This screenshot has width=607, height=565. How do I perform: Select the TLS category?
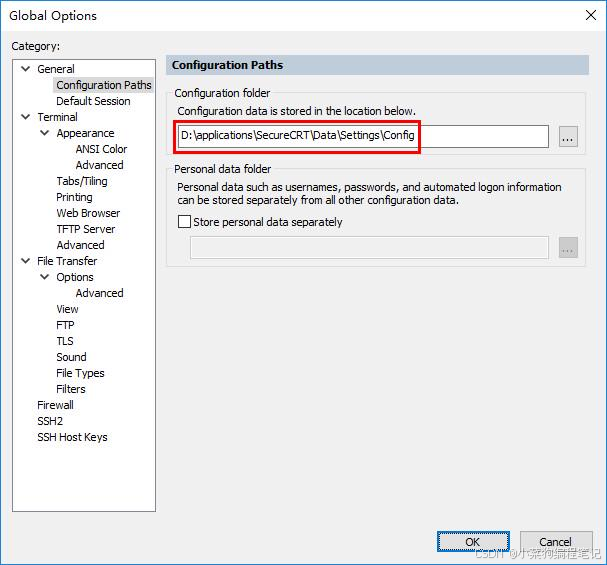click(x=65, y=341)
